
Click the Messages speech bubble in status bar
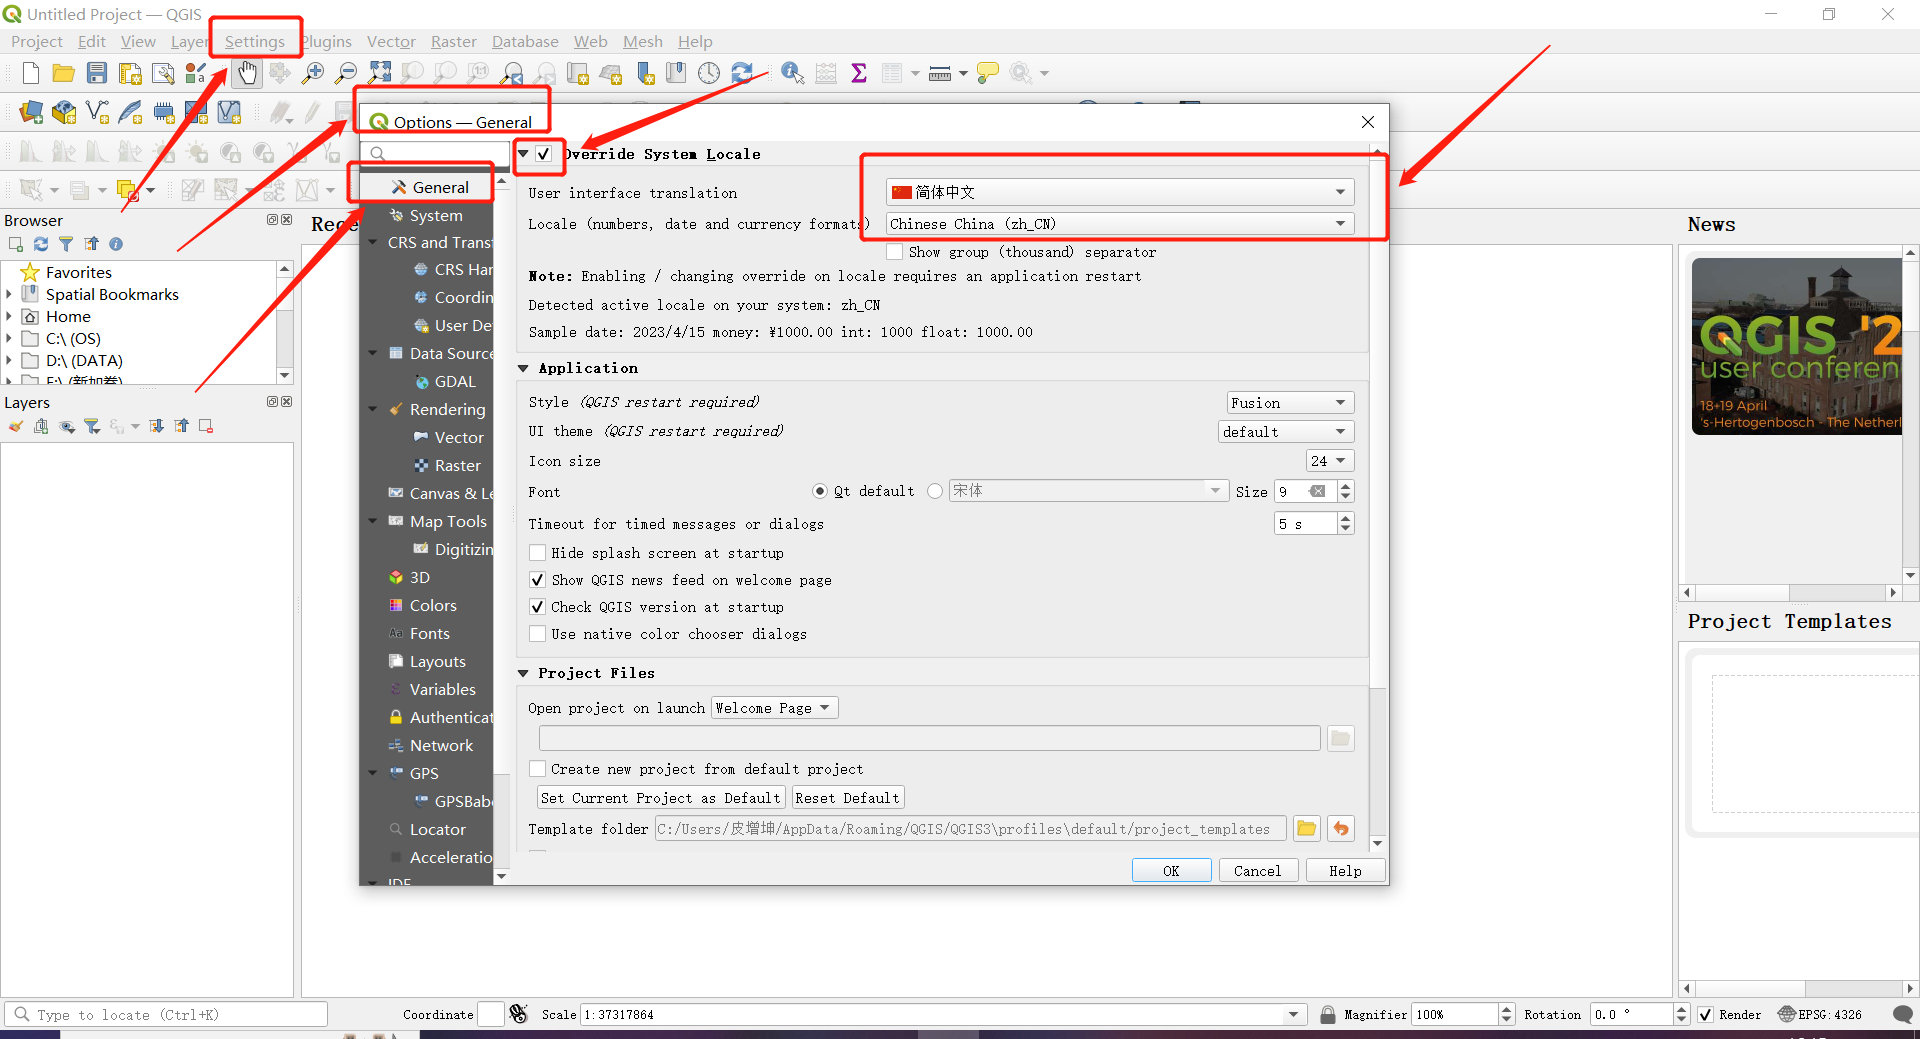pyautogui.click(x=1903, y=1014)
